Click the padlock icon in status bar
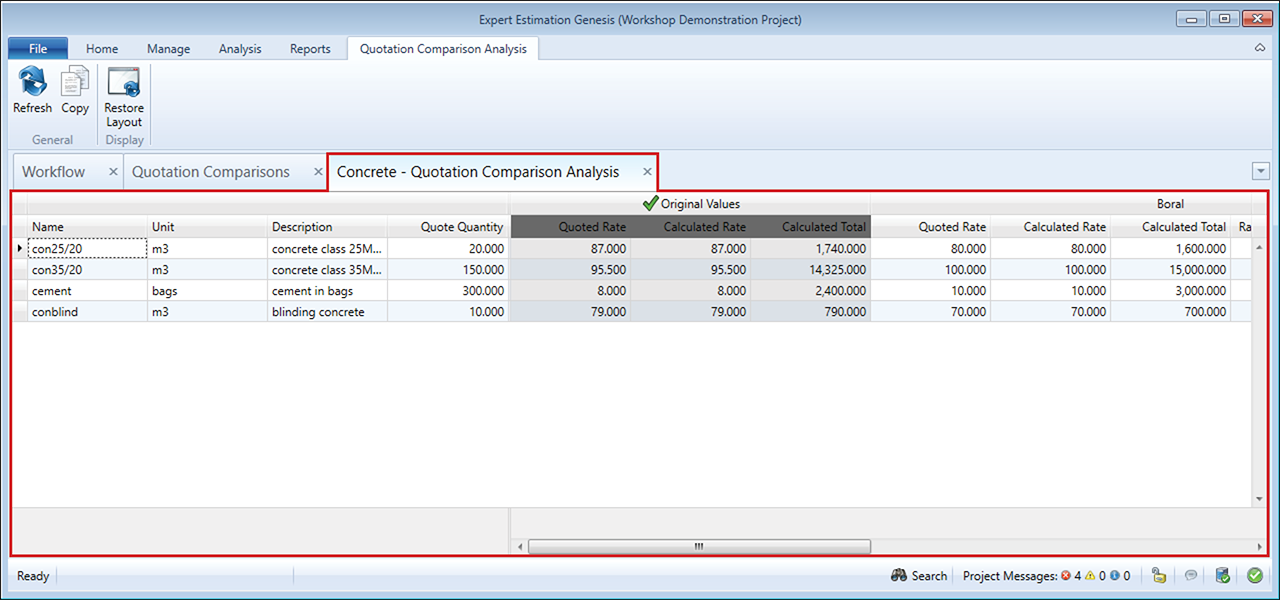 click(1159, 576)
